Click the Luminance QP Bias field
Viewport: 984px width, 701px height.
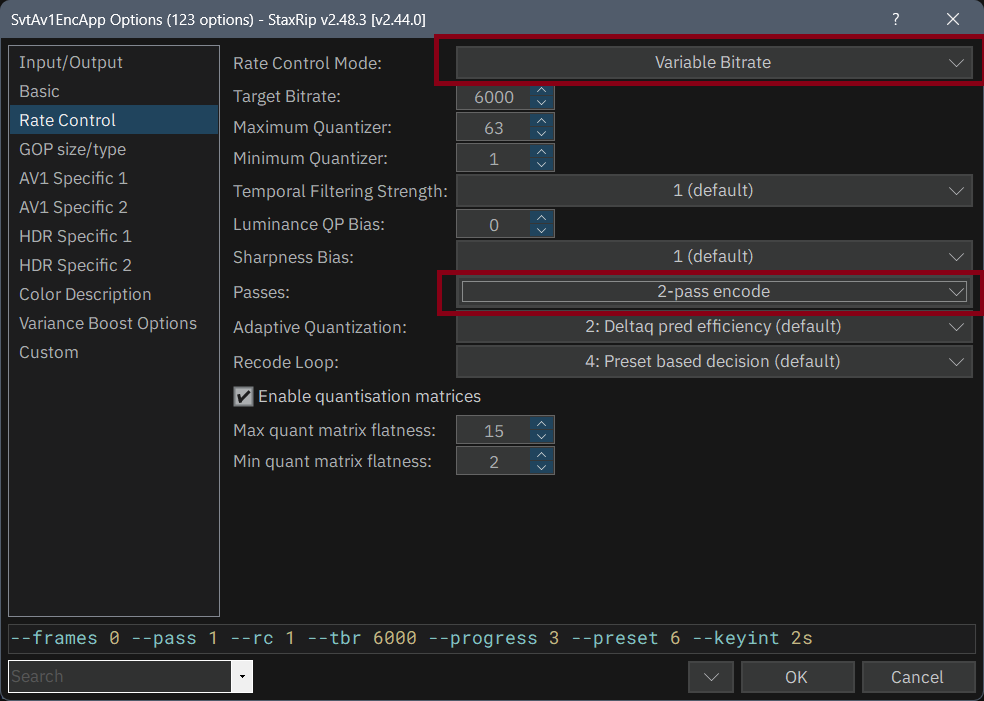(x=494, y=224)
